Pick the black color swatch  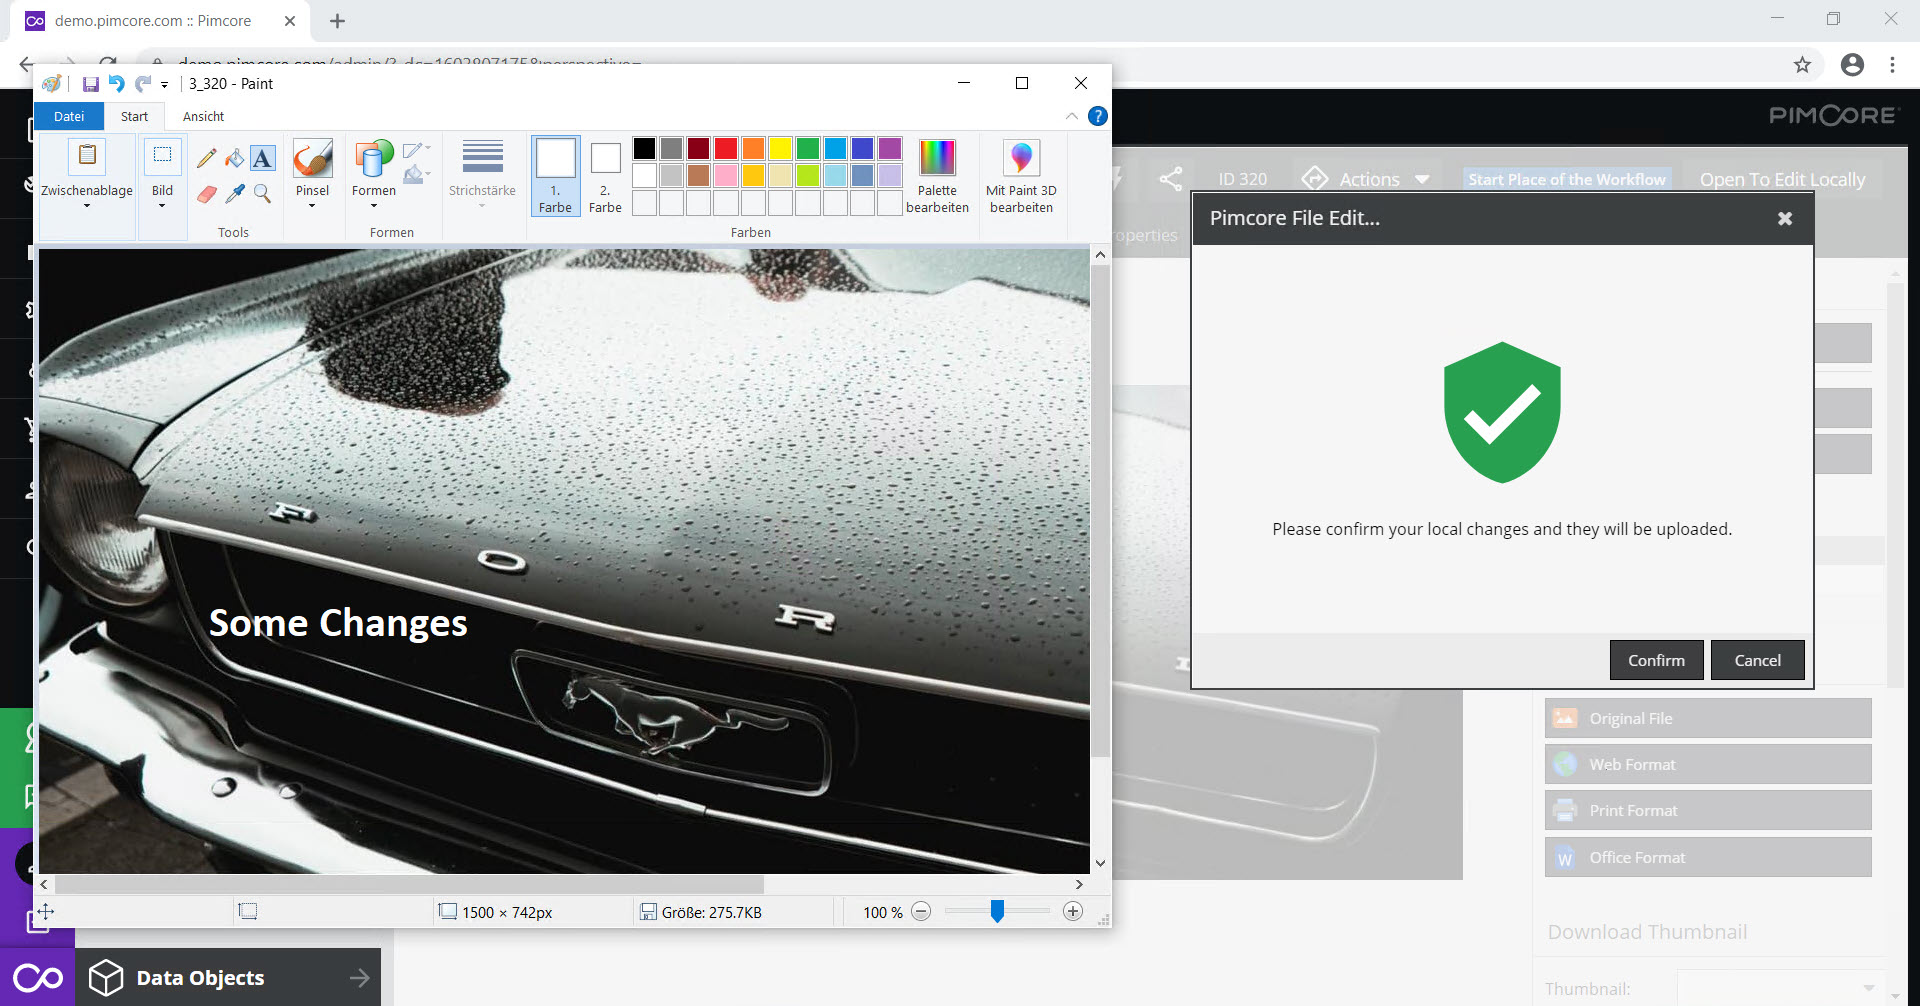pos(644,149)
